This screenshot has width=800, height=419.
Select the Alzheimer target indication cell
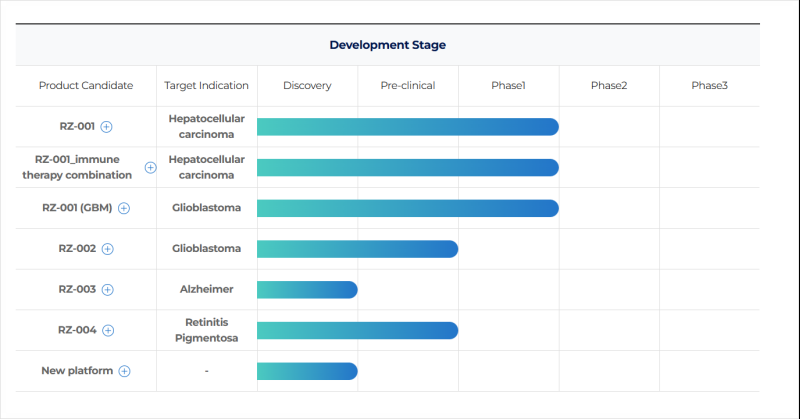206,290
